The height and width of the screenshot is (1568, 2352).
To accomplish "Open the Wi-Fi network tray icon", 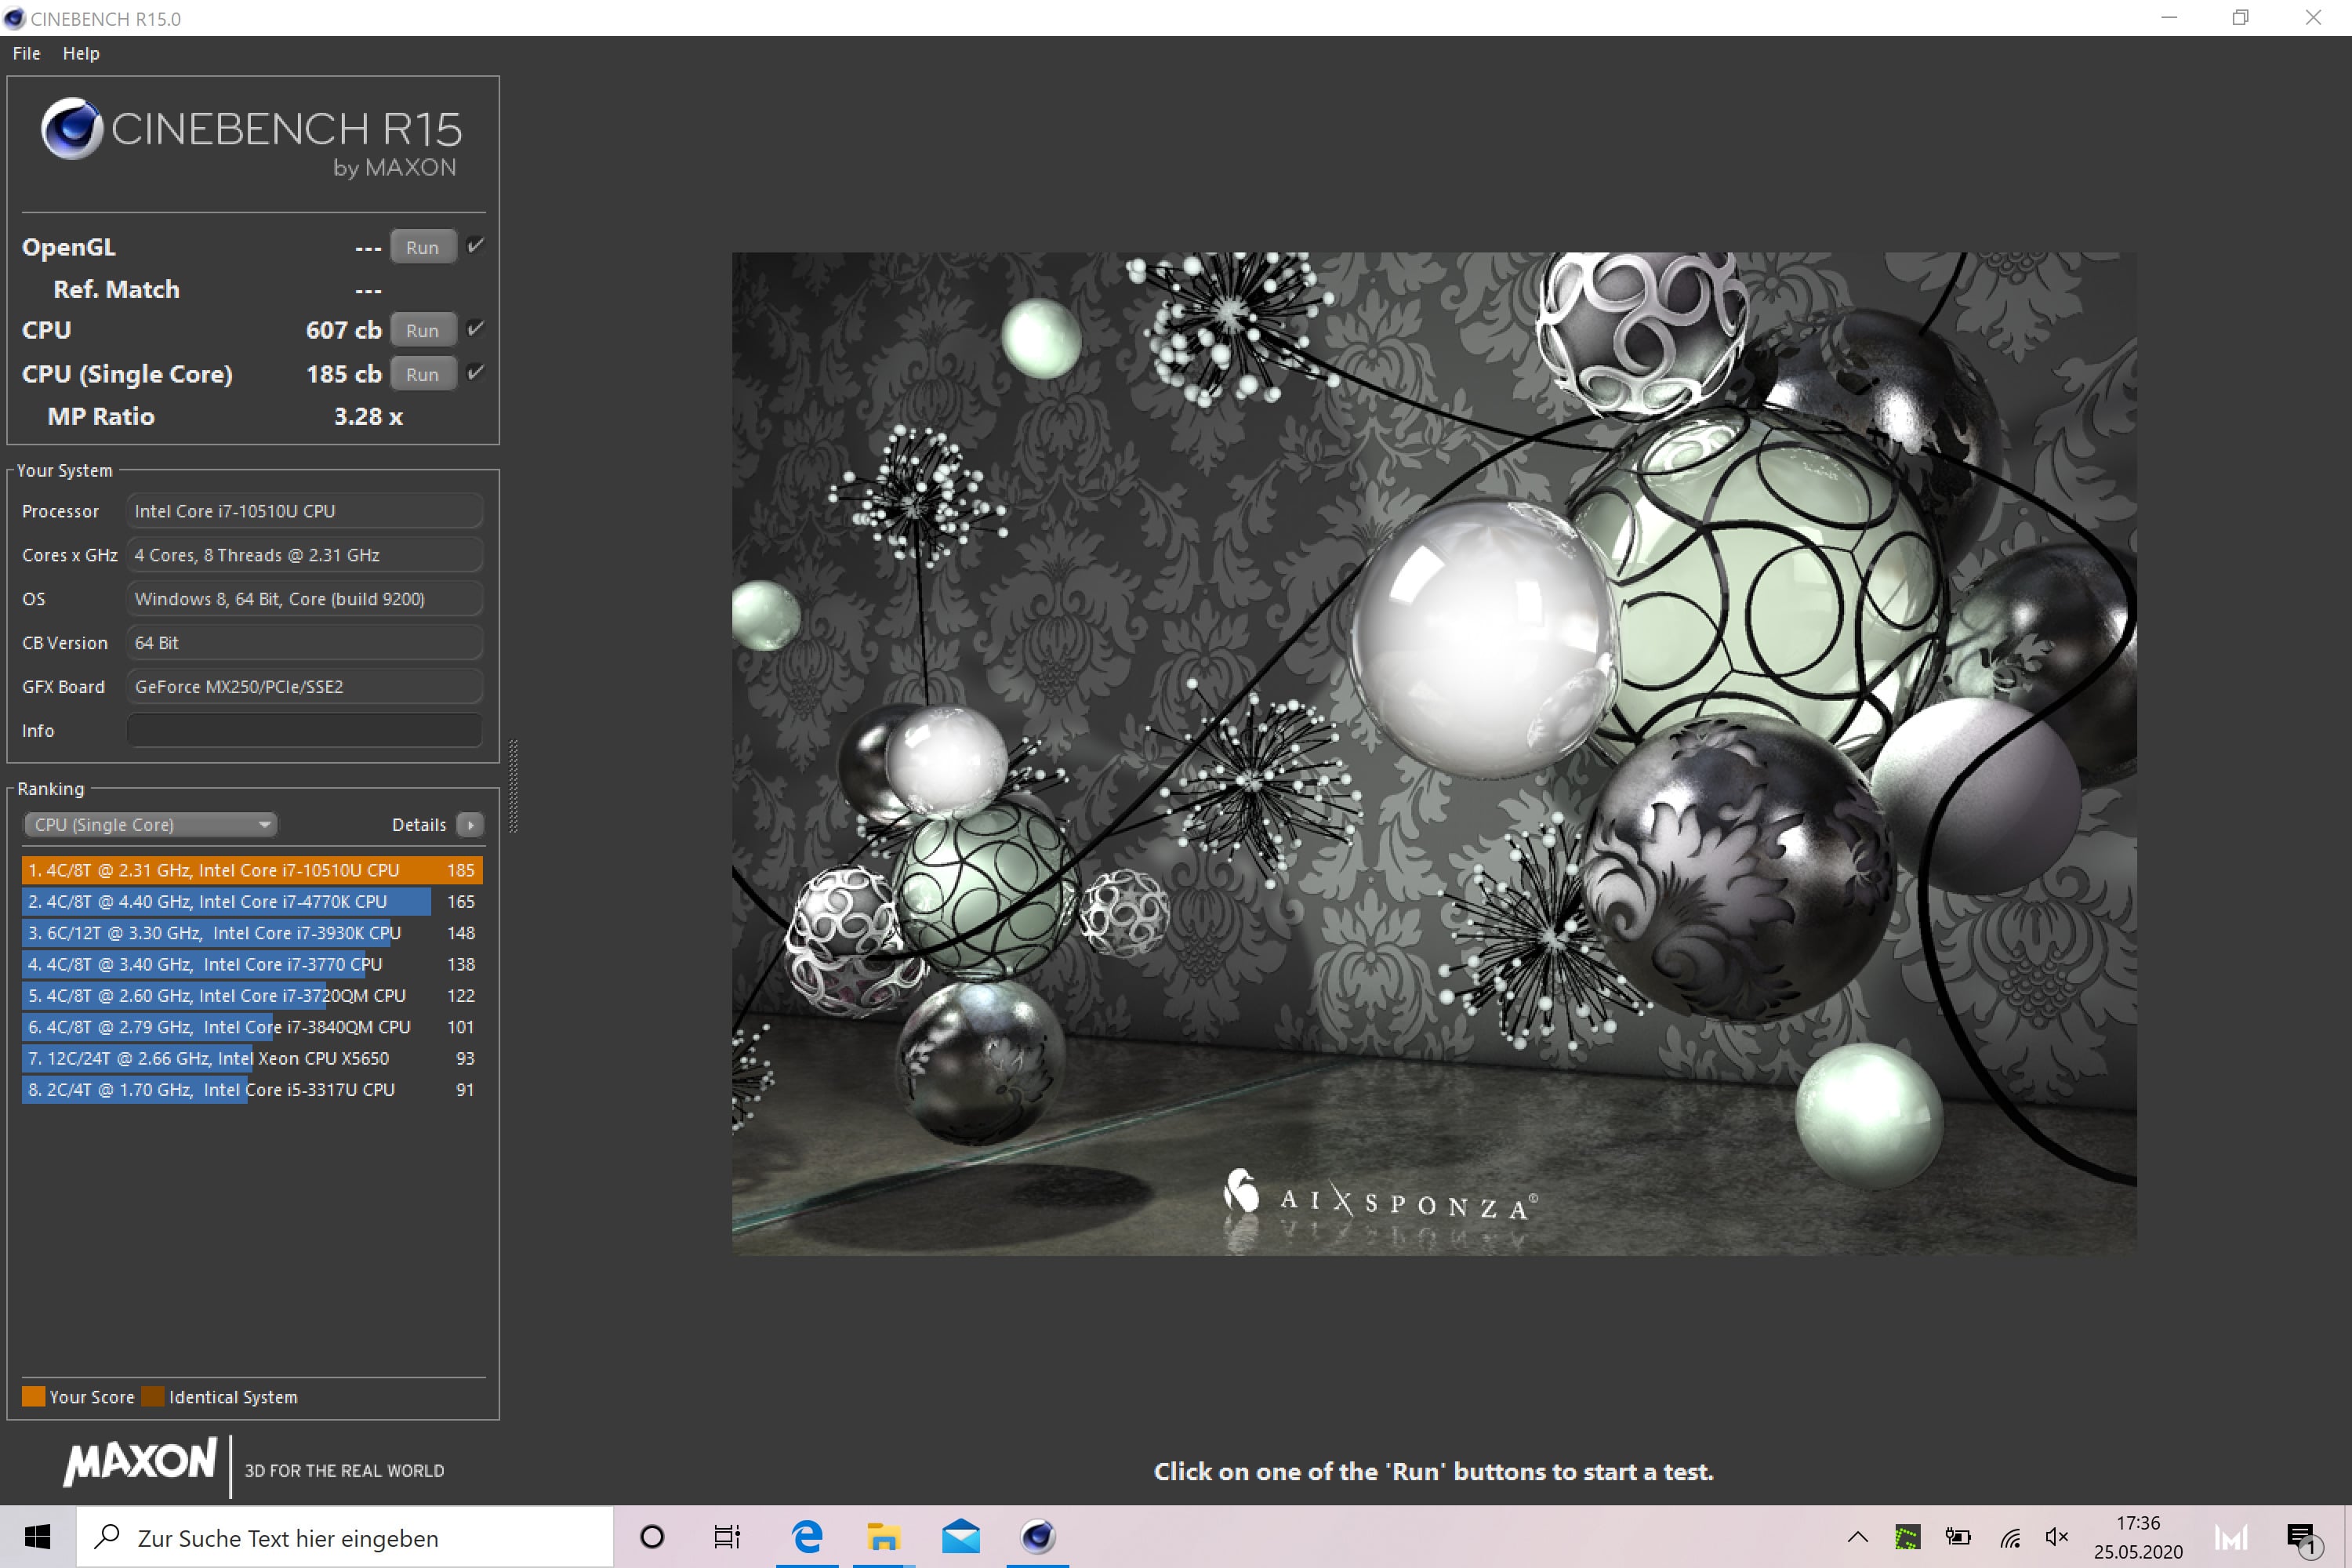I will 2009,1537.
